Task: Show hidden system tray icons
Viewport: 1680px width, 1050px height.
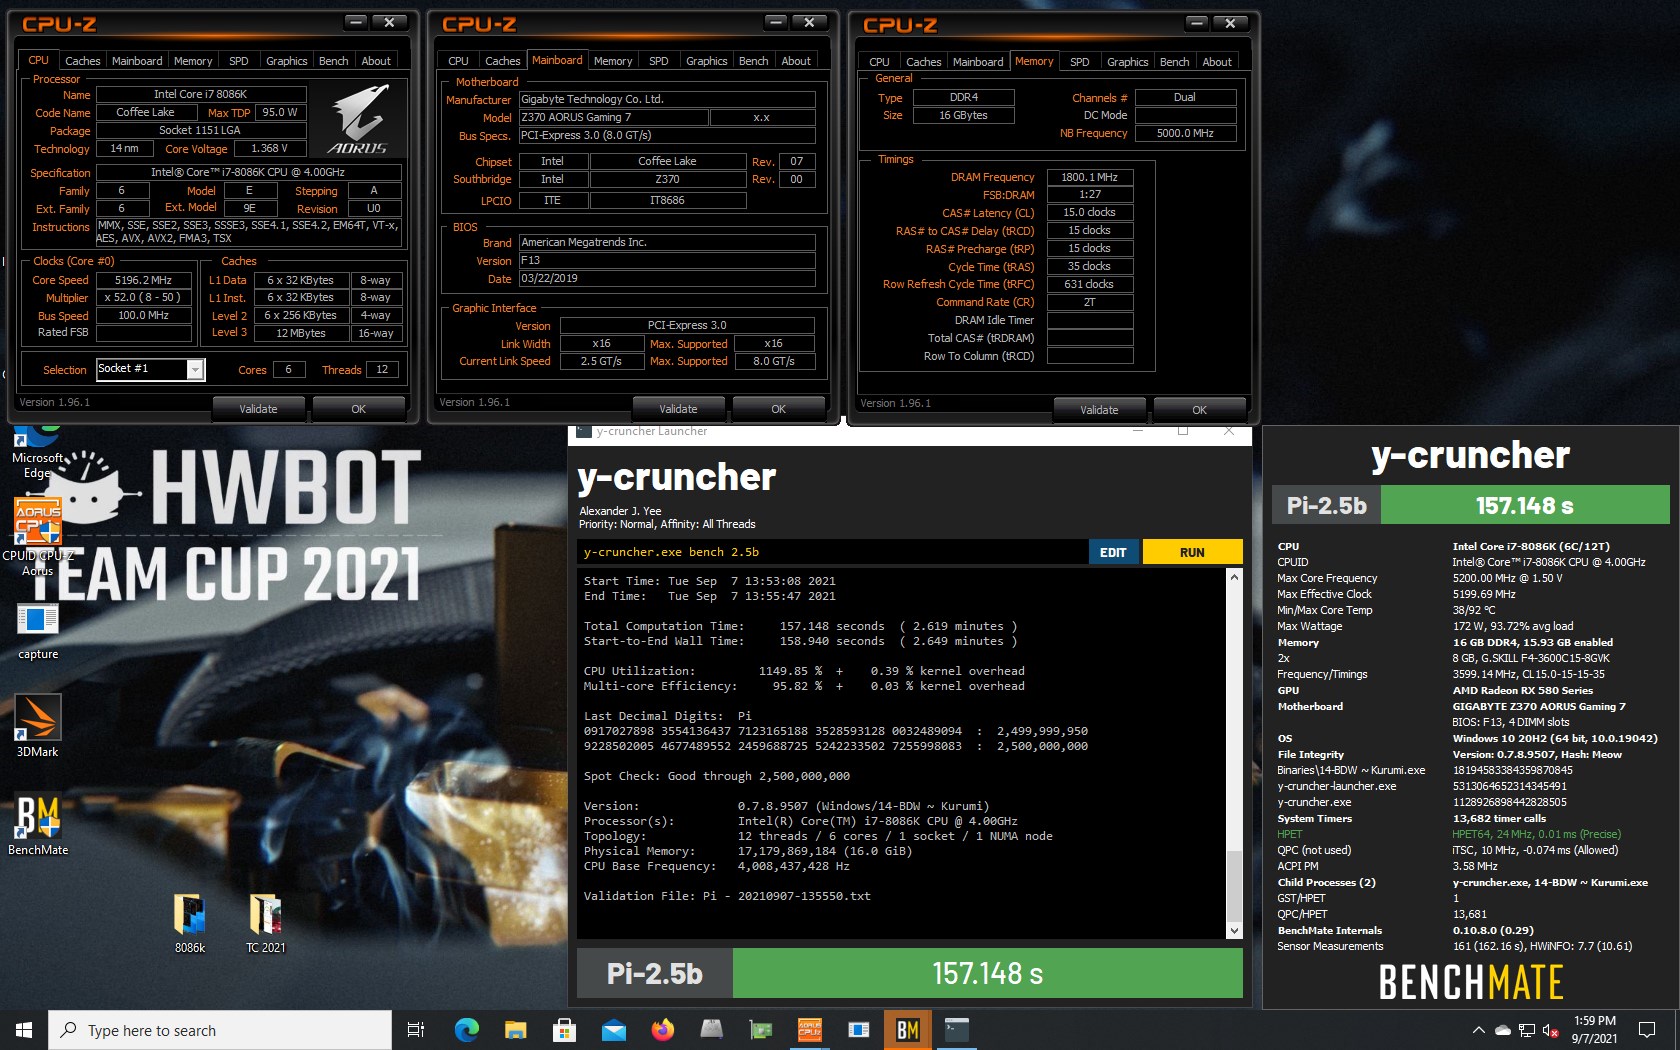Action: click(1478, 1030)
